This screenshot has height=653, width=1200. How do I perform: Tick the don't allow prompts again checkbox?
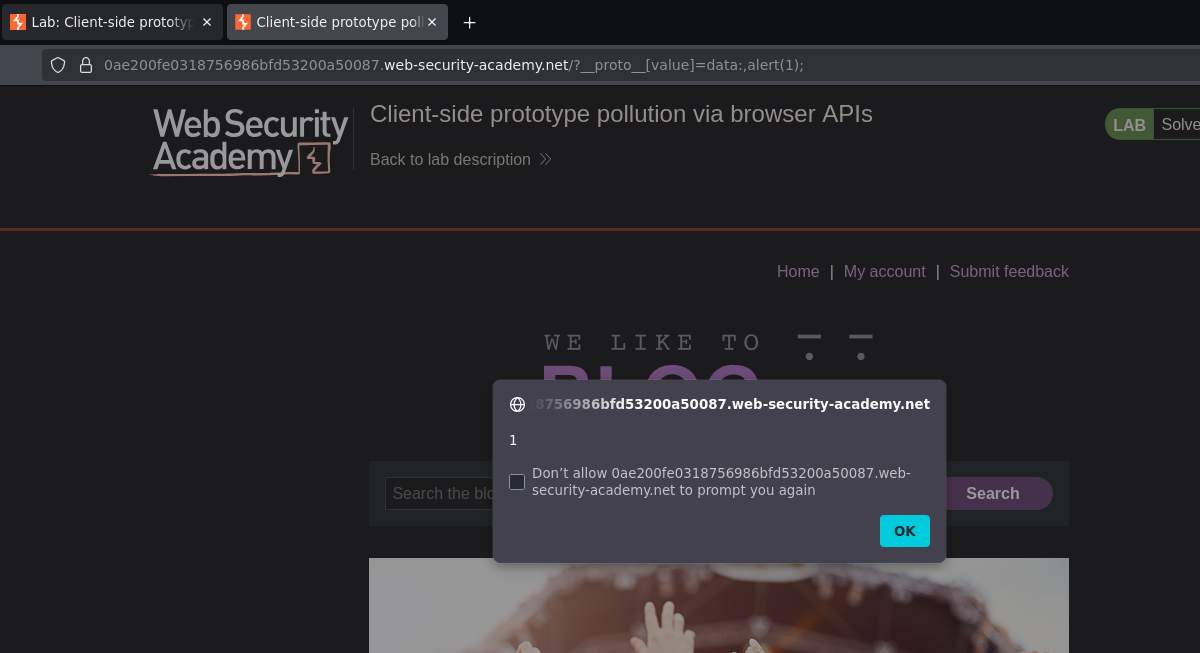pyautogui.click(x=517, y=482)
